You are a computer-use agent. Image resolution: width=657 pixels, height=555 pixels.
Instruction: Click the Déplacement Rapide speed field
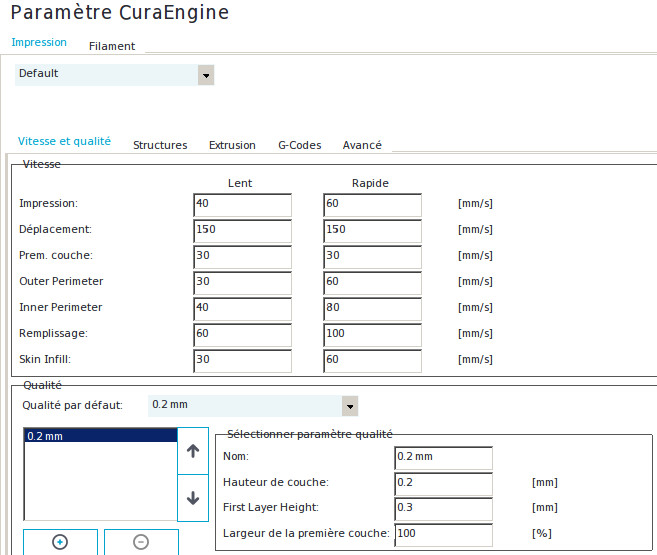coord(372,231)
